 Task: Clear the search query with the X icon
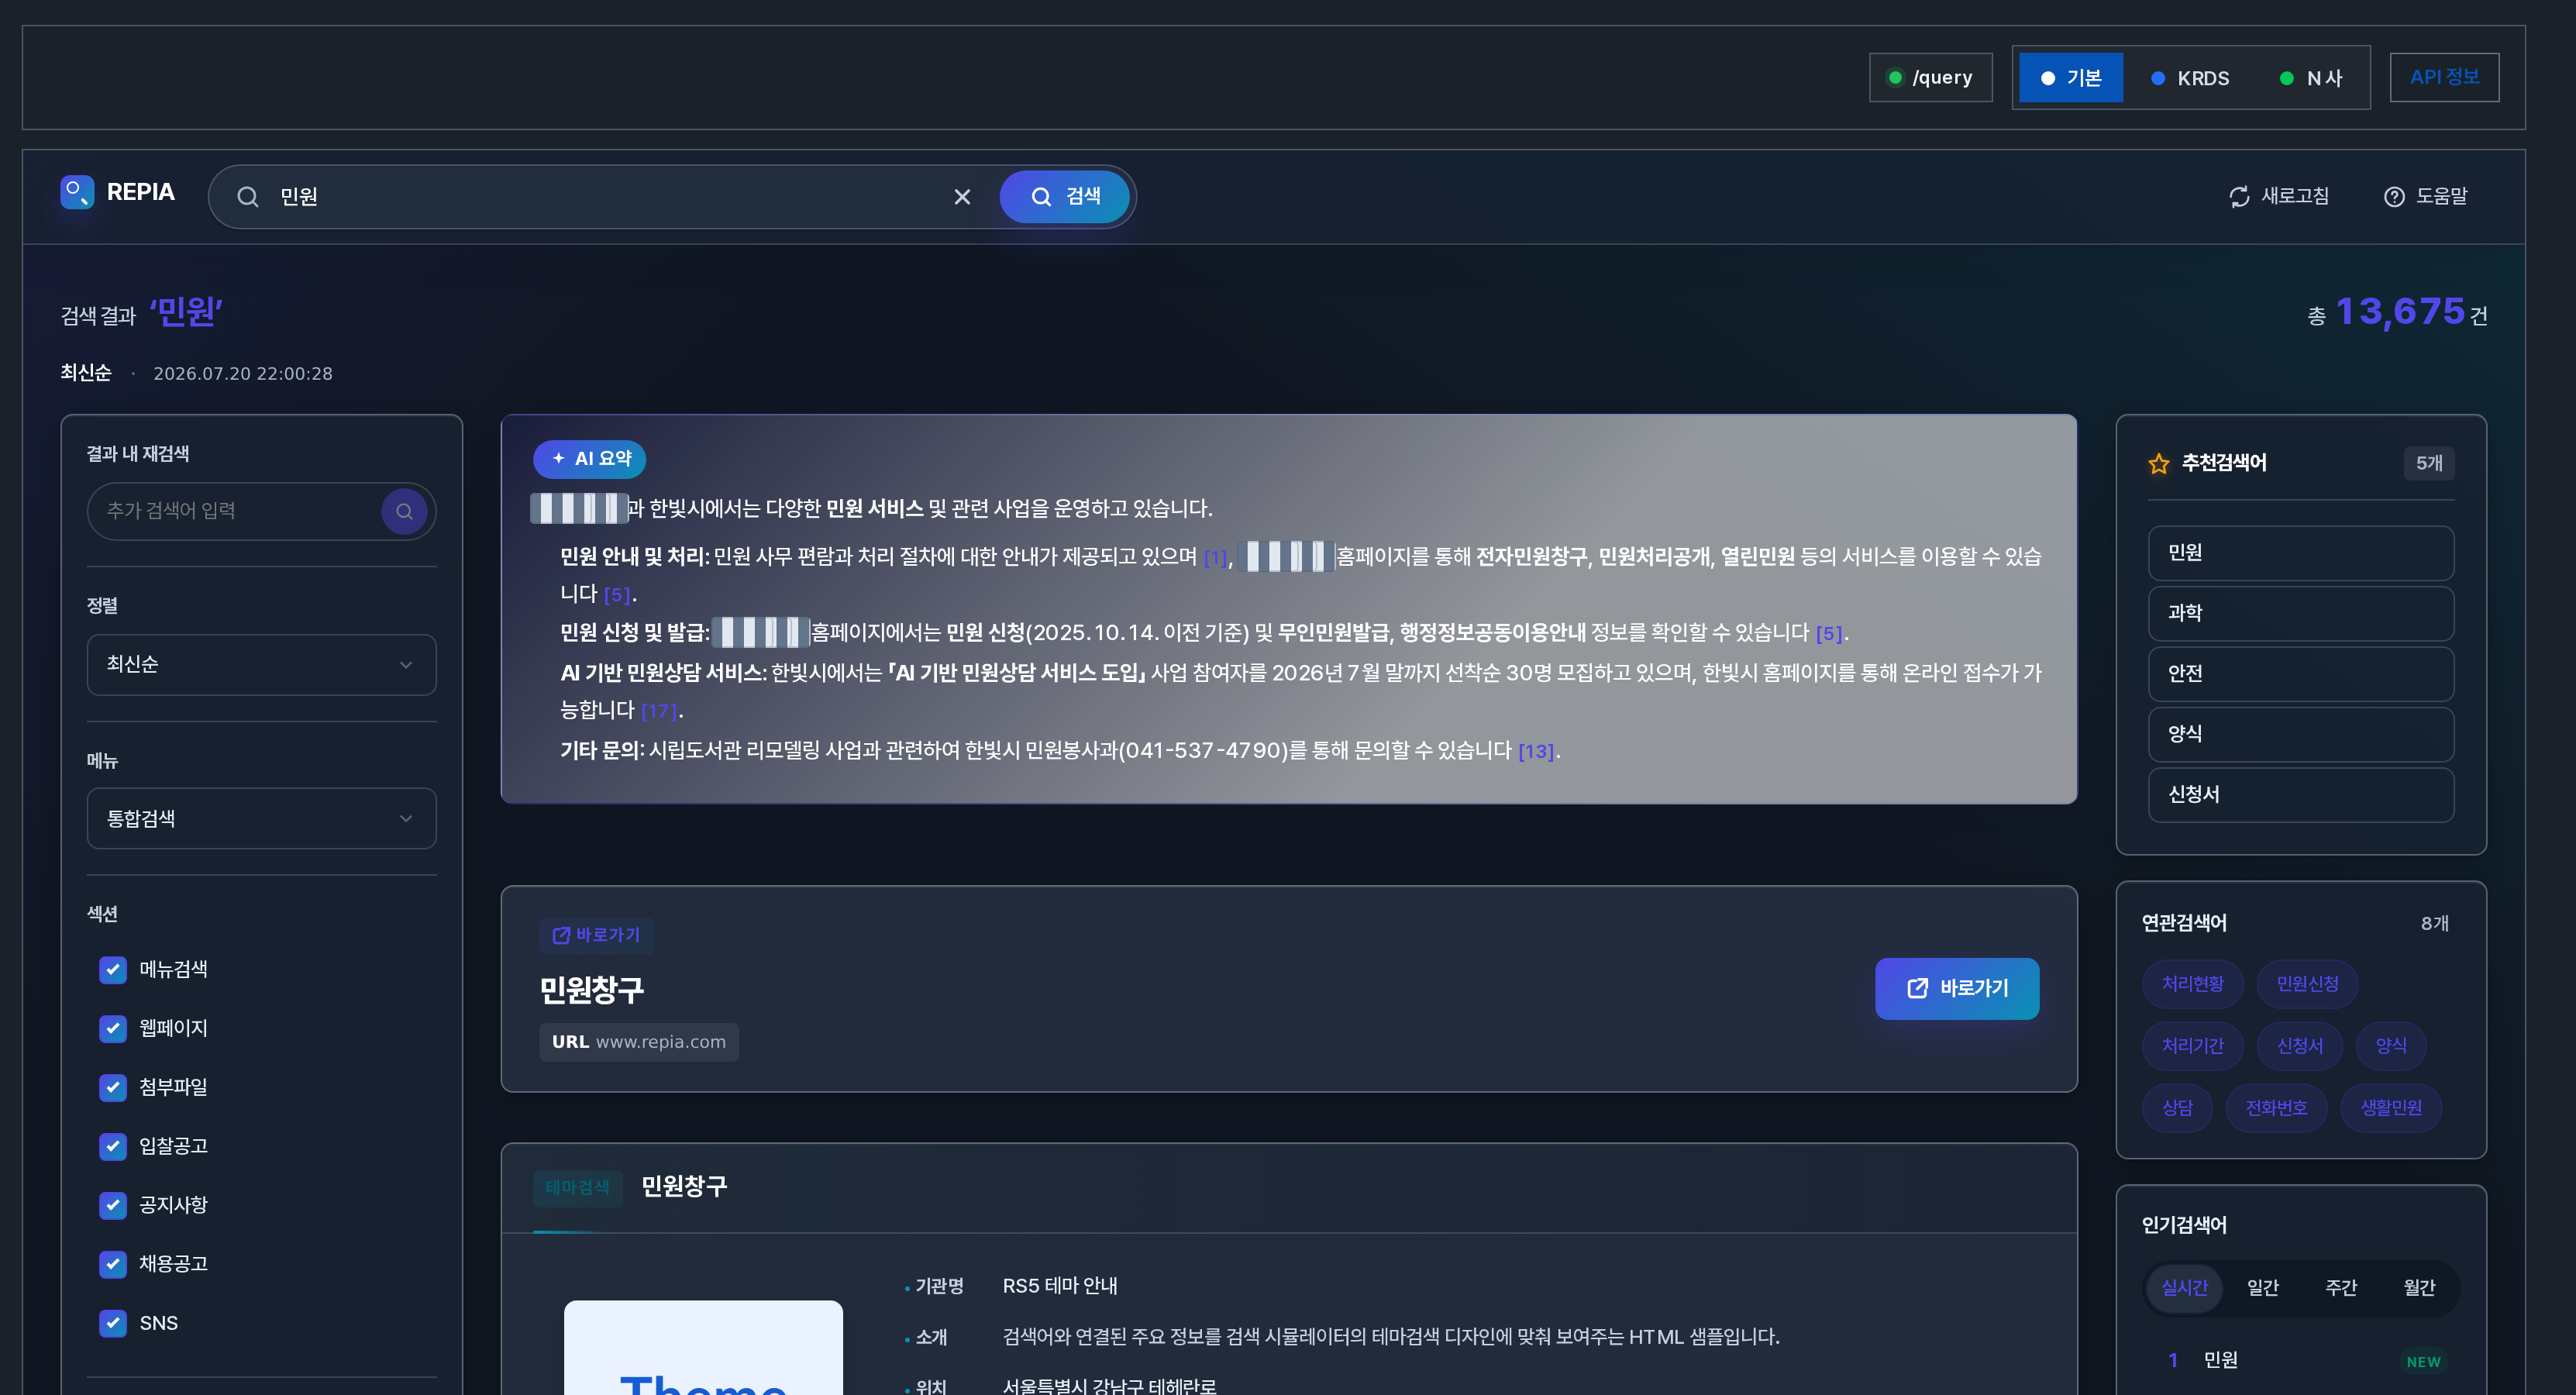[962, 197]
